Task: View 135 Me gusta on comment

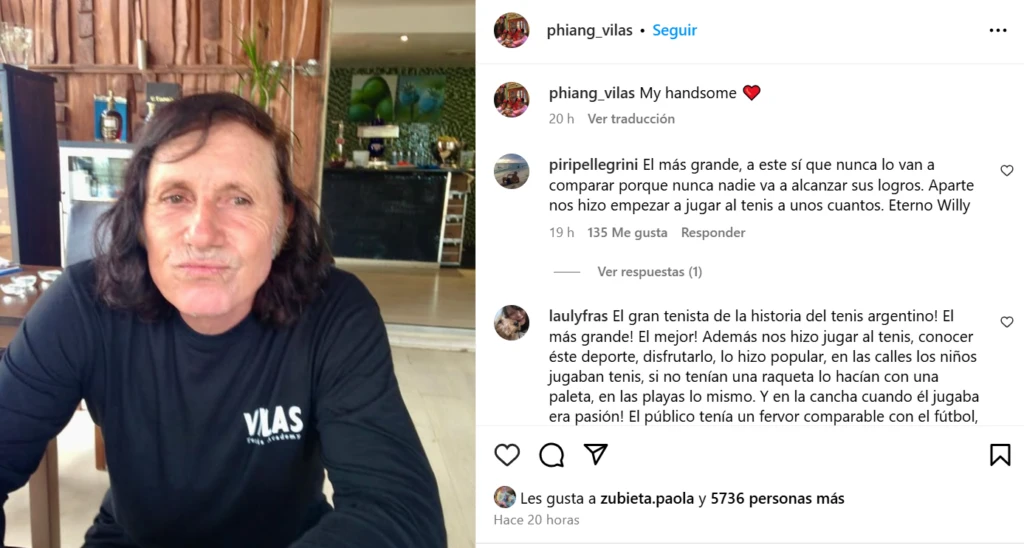Action: (x=627, y=233)
